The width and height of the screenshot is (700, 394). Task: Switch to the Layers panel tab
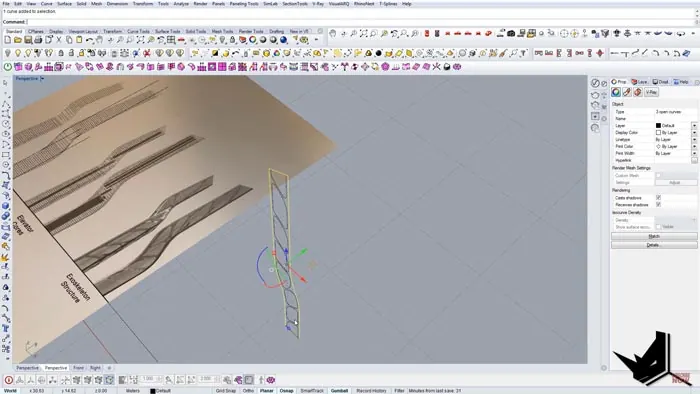click(640, 82)
